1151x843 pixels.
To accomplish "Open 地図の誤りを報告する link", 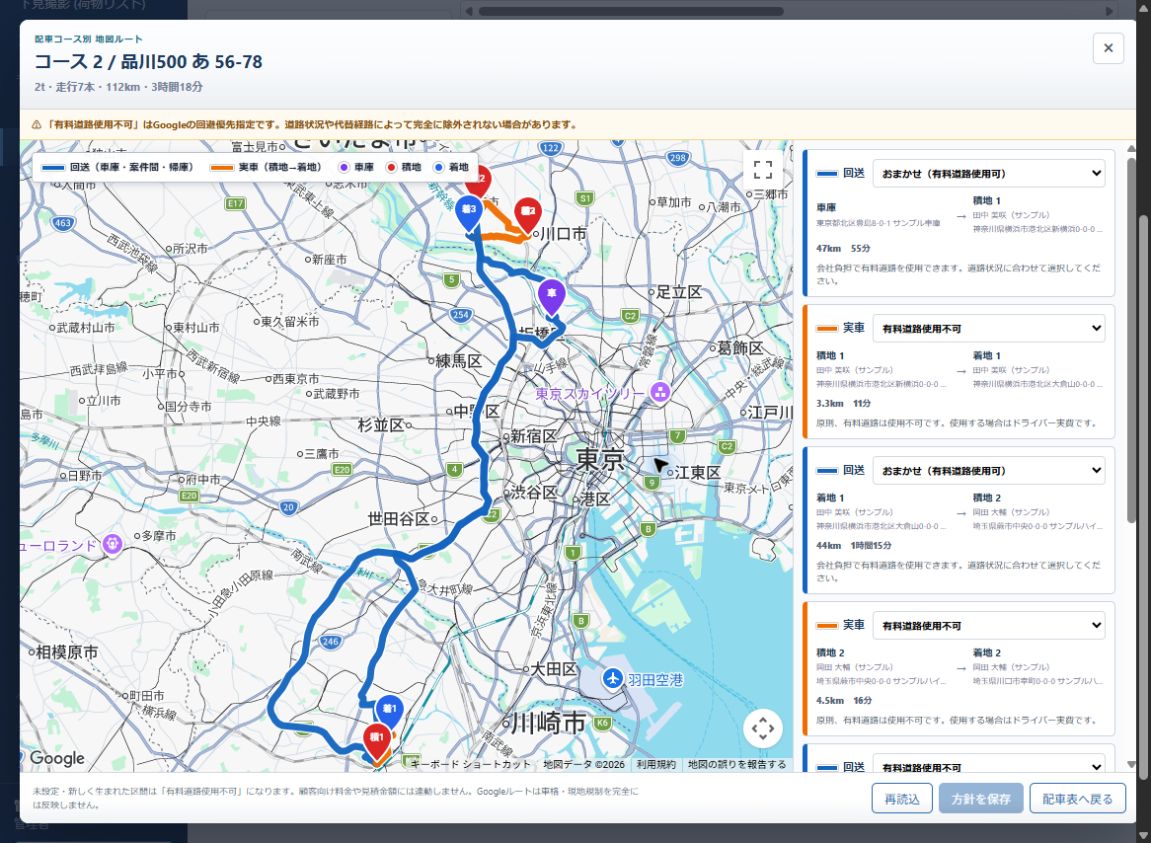I will pyautogui.click(x=737, y=764).
